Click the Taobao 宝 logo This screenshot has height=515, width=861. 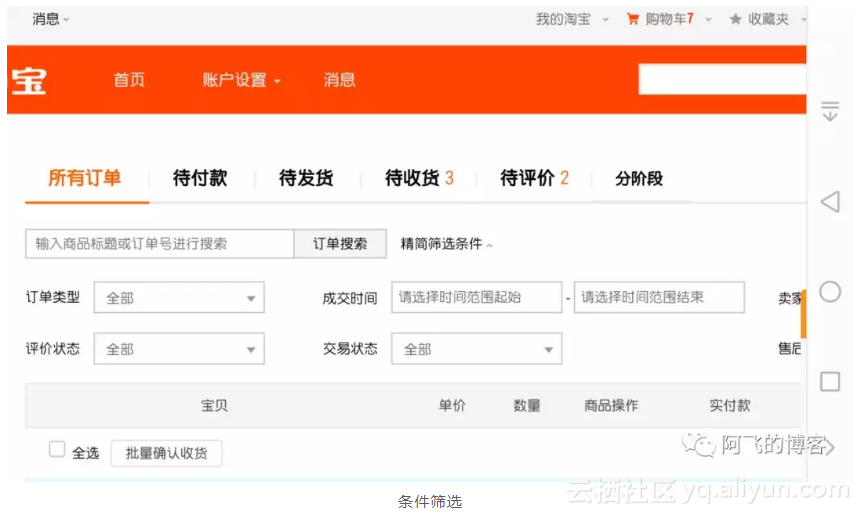(29, 81)
